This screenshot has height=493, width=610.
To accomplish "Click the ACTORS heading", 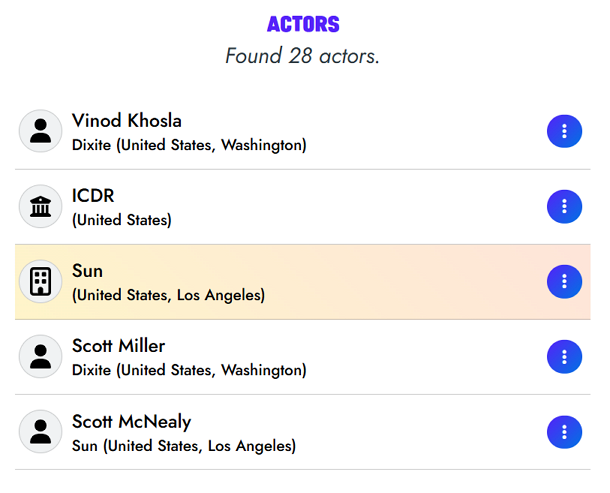I will pyautogui.click(x=303, y=24).
